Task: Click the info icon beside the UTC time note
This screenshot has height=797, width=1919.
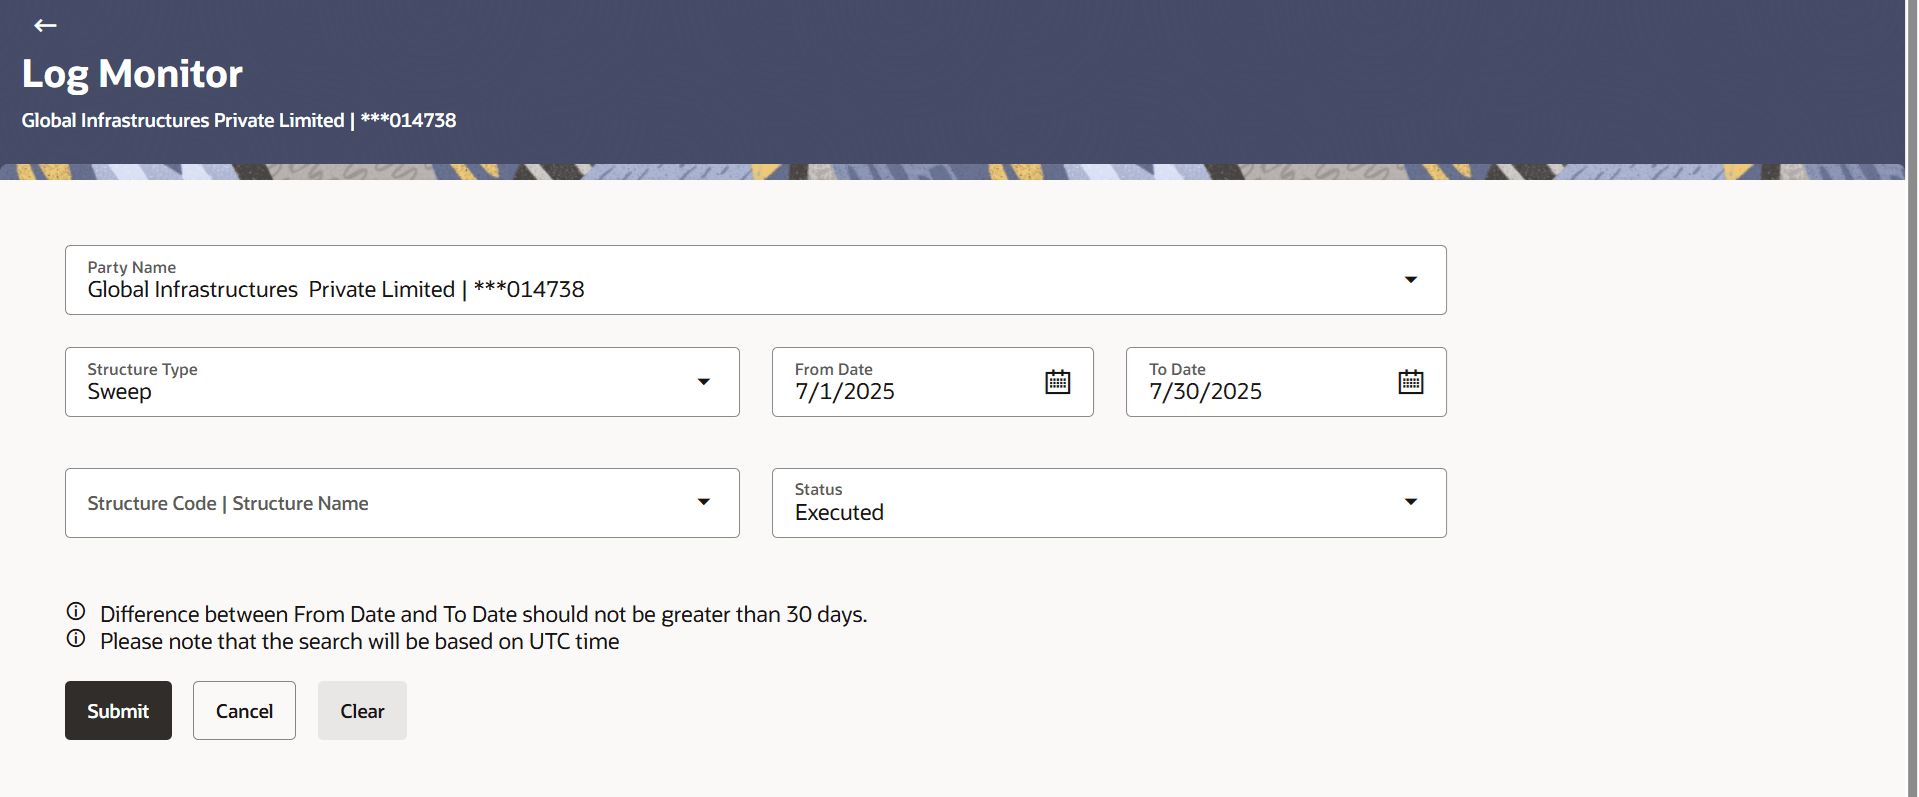Action: [x=76, y=639]
